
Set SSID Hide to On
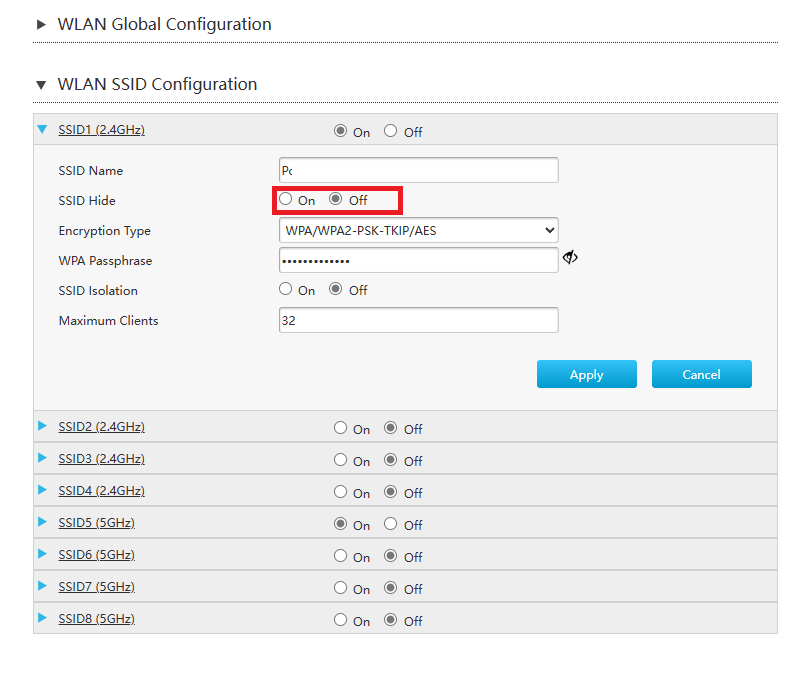285,199
